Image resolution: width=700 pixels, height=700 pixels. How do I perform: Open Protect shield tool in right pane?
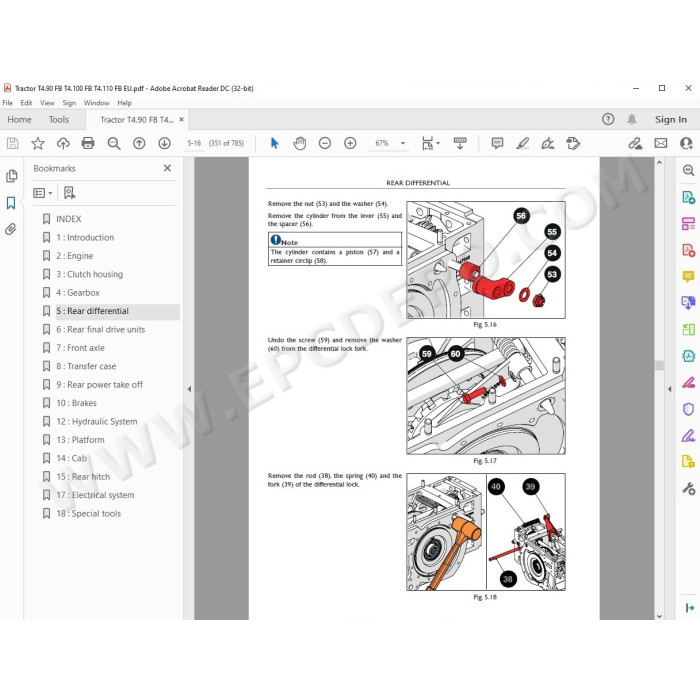point(688,409)
